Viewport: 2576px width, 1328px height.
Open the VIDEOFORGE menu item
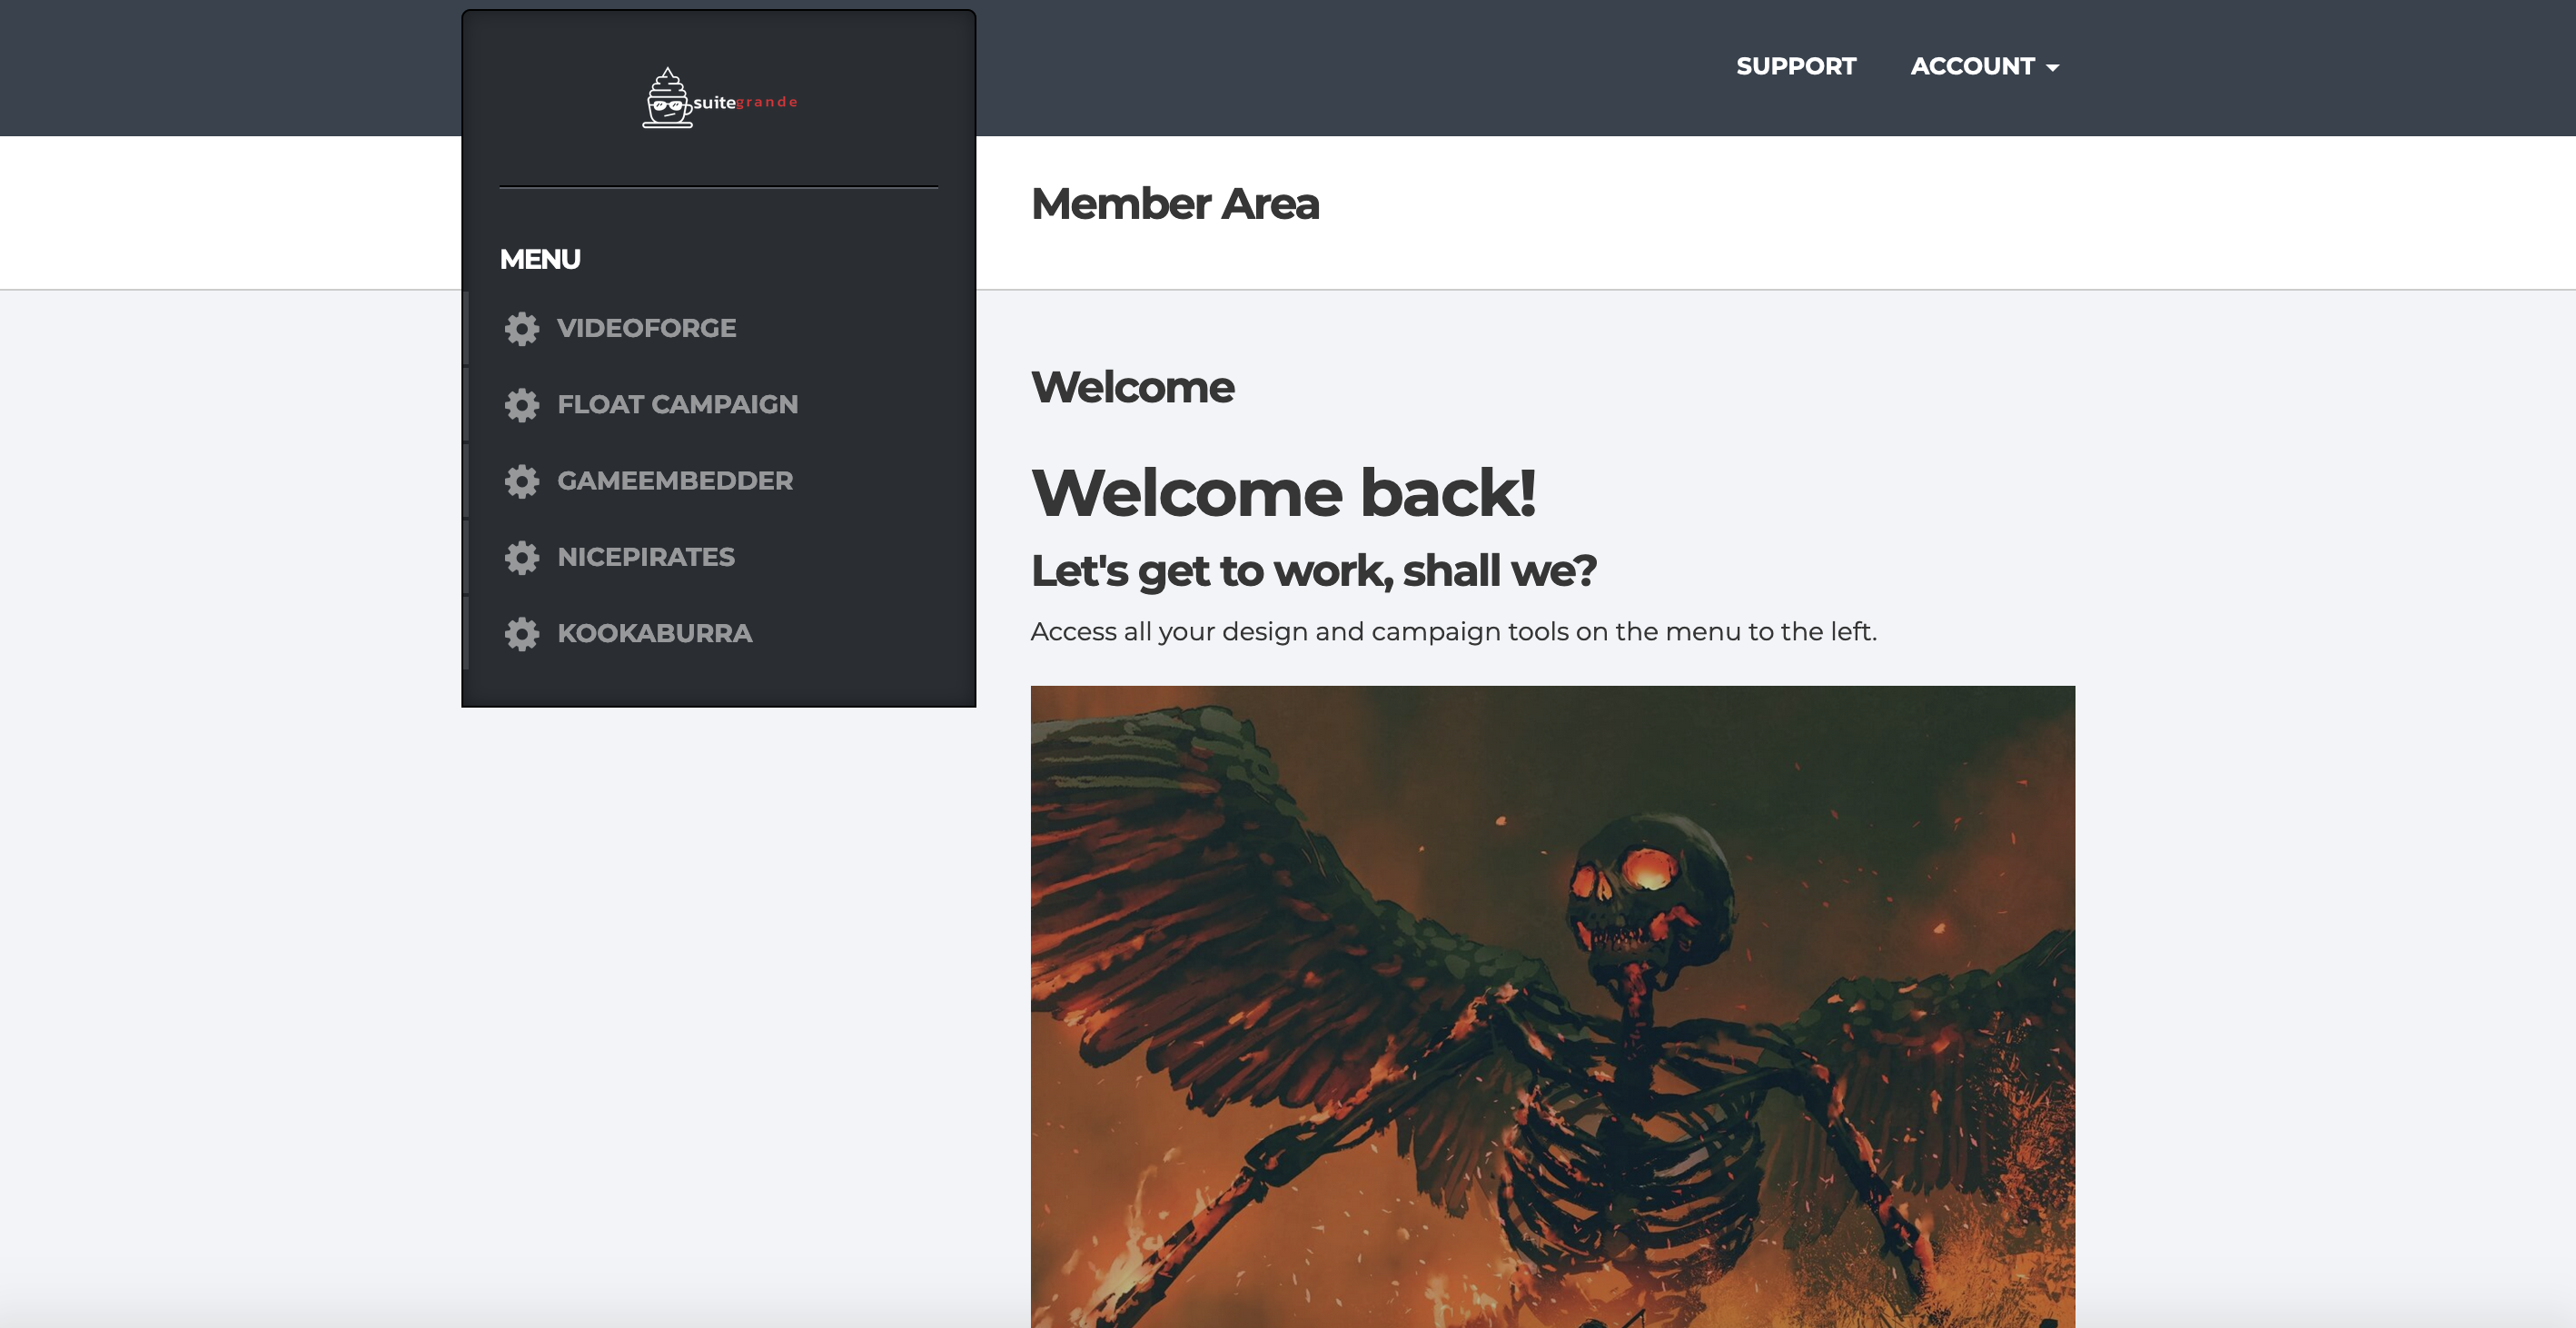pyautogui.click(x=646, y=328)
